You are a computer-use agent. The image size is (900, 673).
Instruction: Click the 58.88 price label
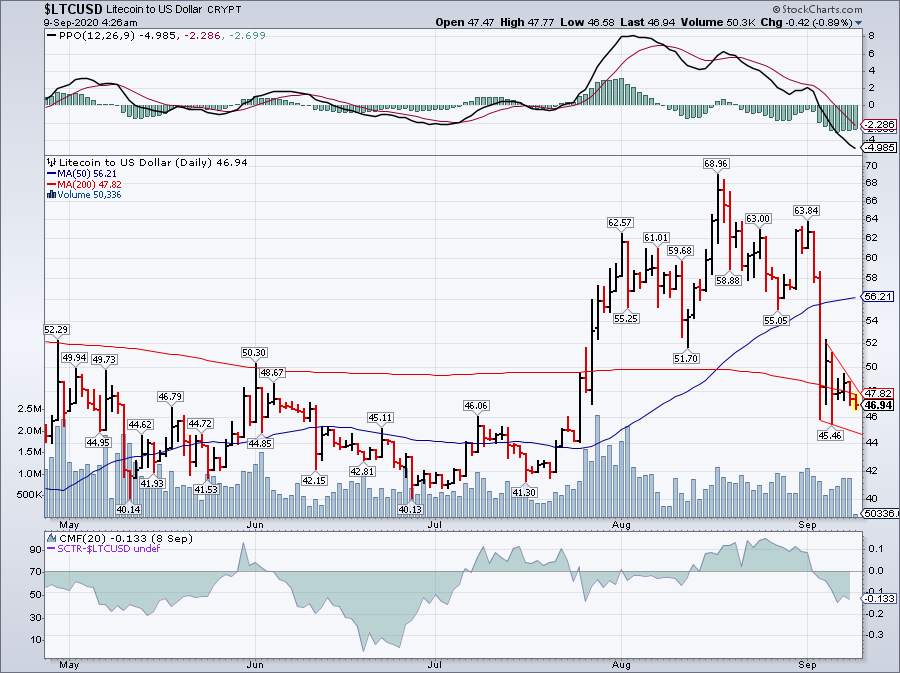pos(728,281)
